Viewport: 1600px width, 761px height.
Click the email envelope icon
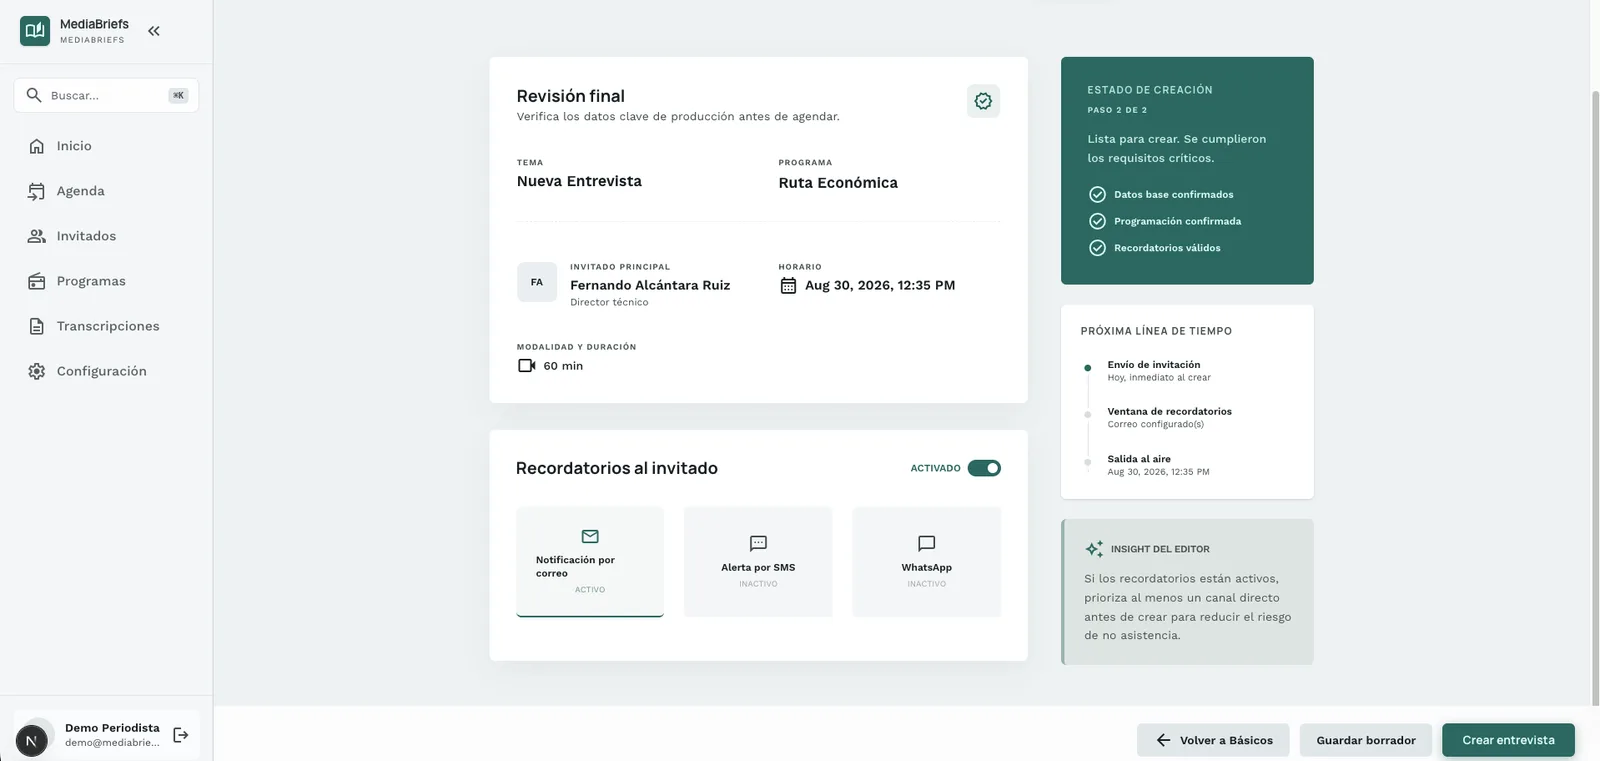[590, 537]
